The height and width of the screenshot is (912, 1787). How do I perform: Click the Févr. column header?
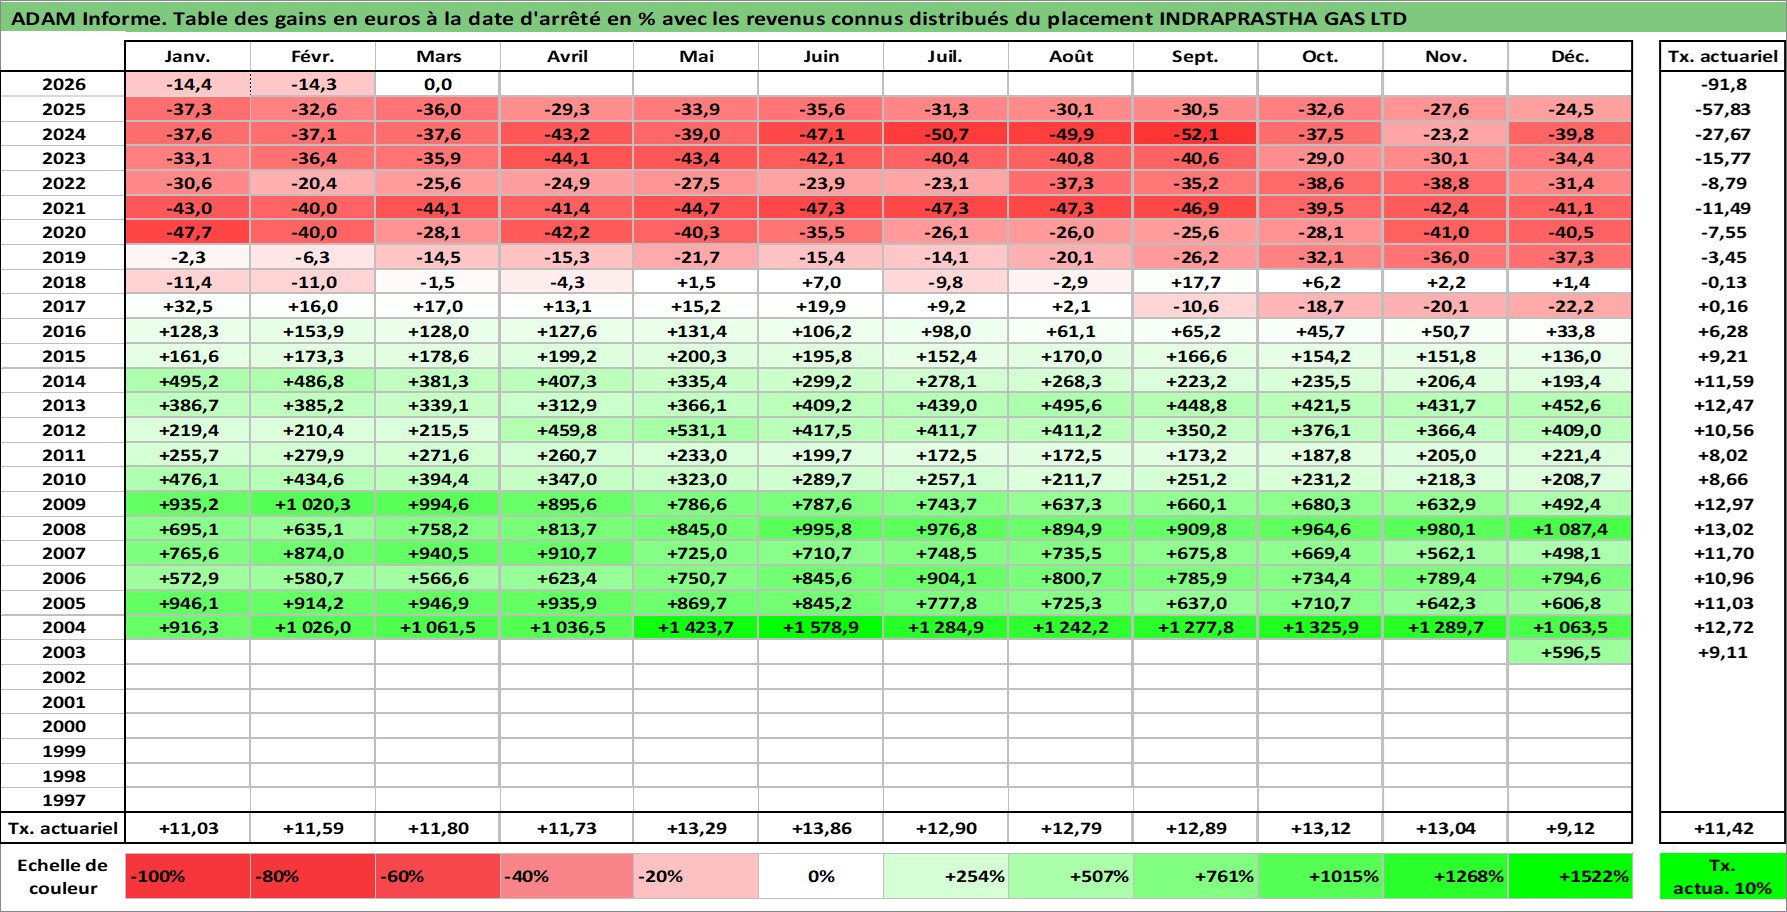click(x=313, y=56)
